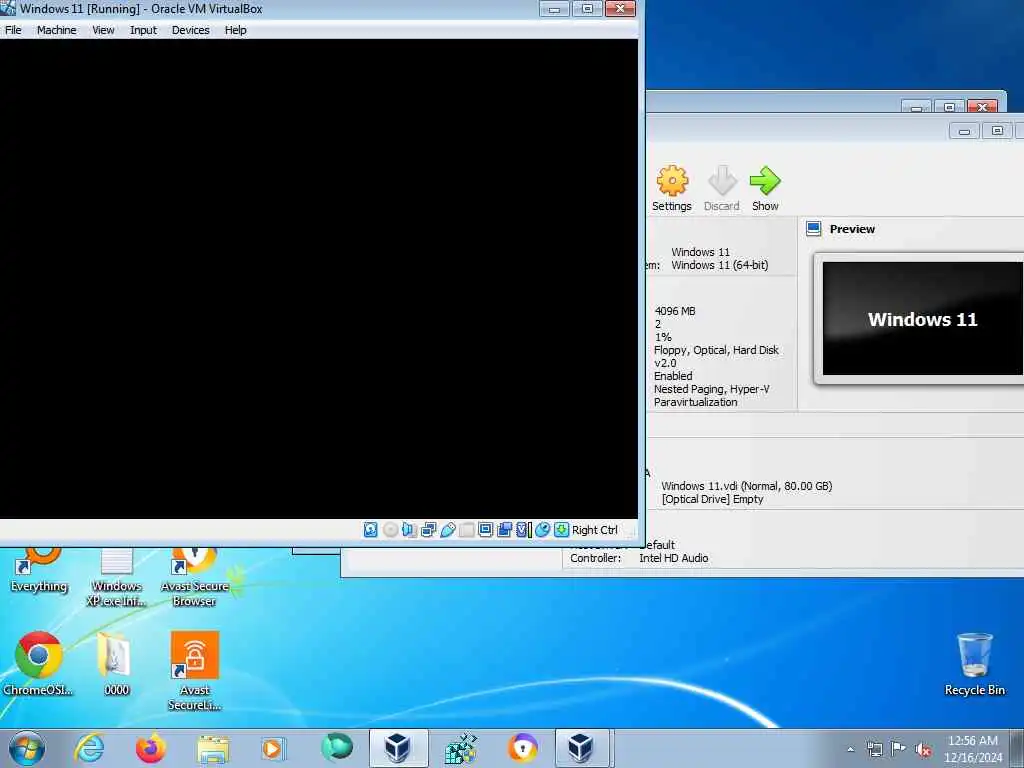1024x768 pixels.
Task: Open the Input menu
Action: [143, 30]
